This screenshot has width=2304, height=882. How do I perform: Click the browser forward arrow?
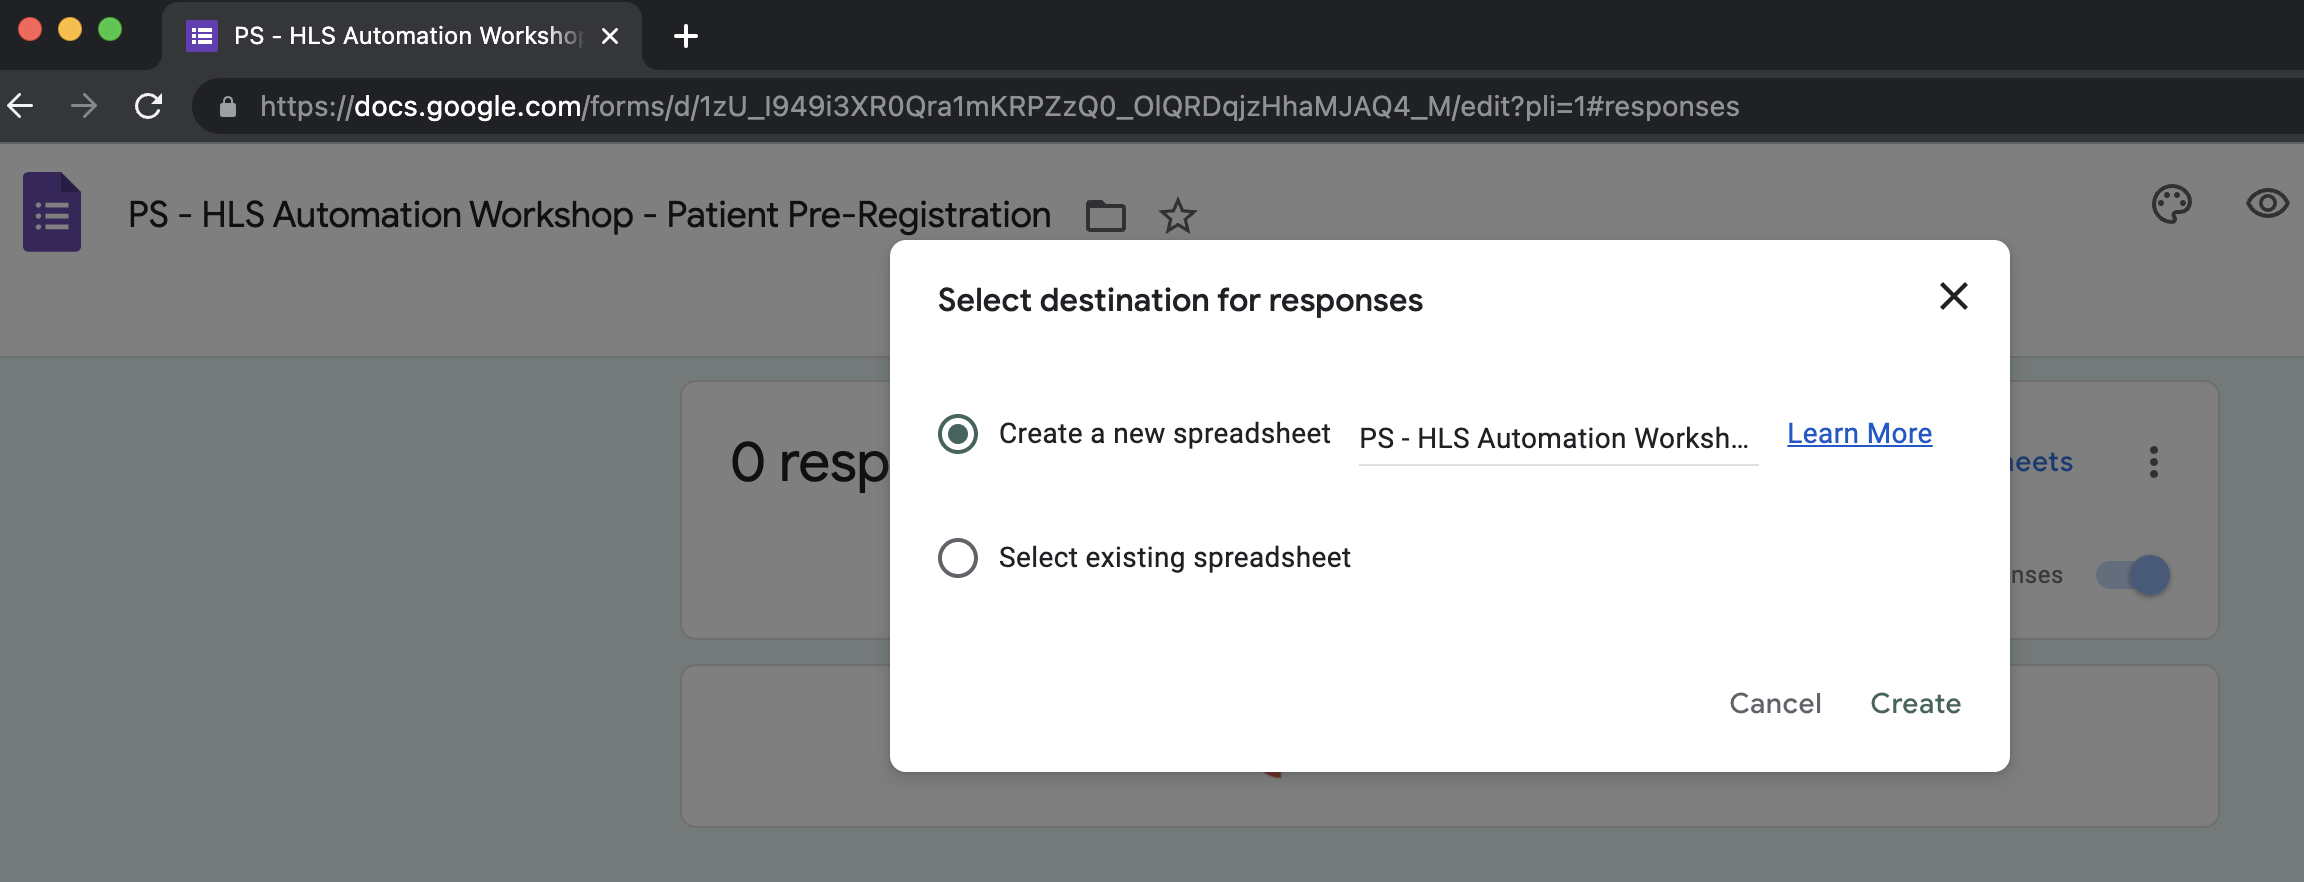point(85,106)
